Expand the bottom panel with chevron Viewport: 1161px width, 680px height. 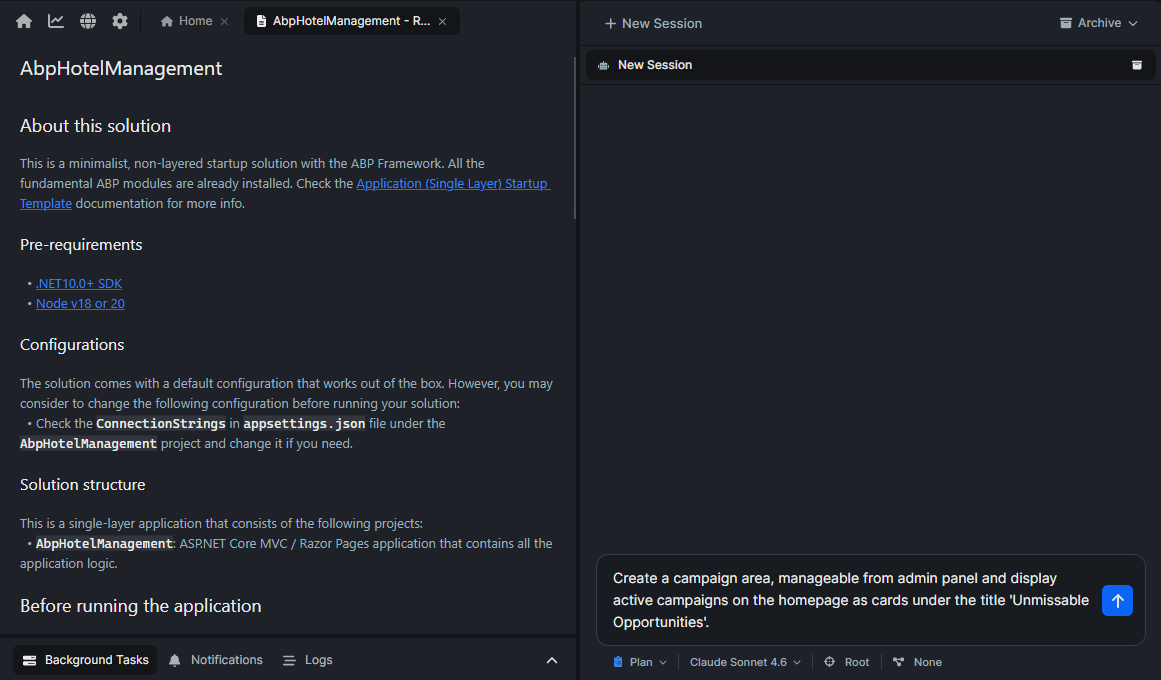tap(552, 660)
